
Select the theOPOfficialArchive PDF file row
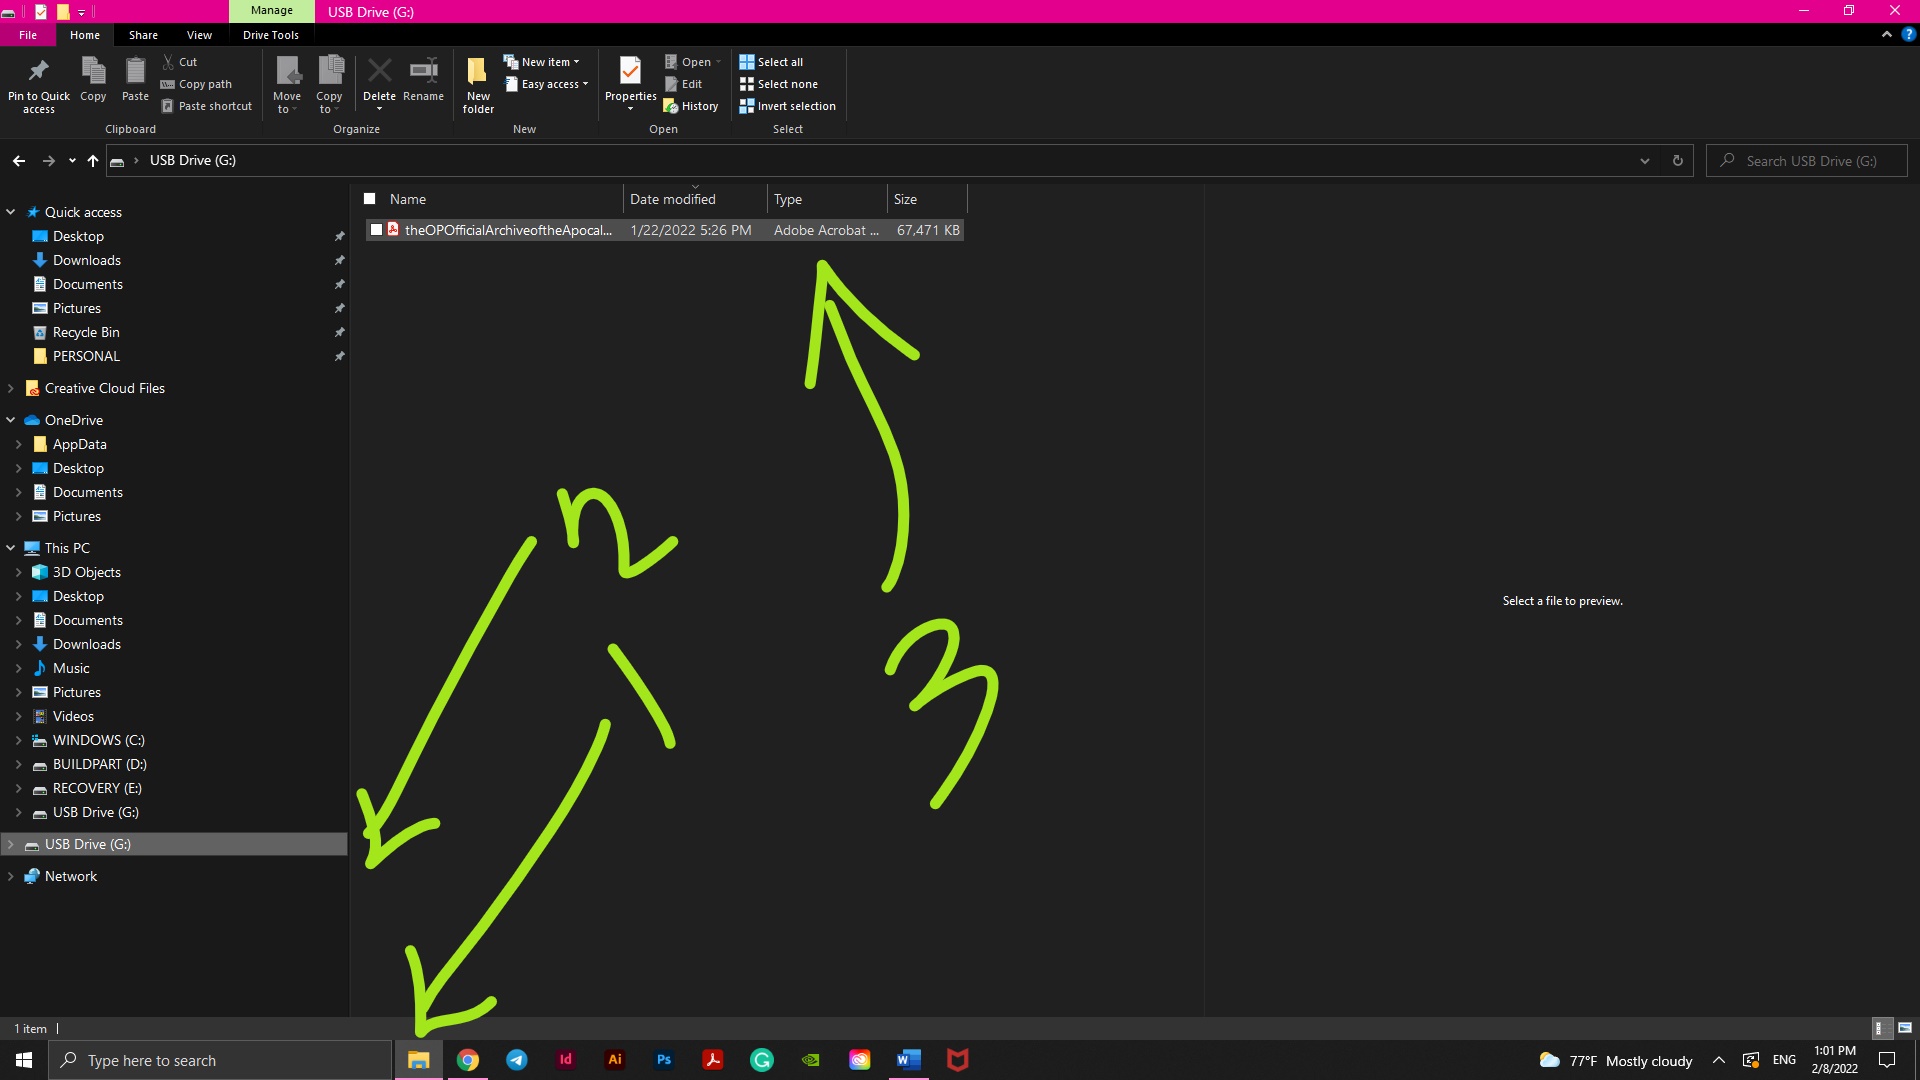click(x=665, y=230)
